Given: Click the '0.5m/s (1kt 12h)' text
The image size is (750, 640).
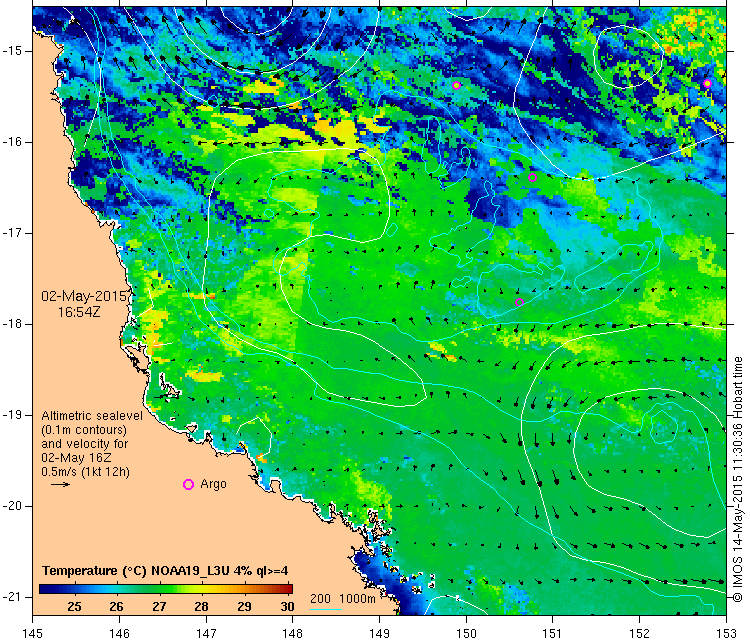Looking at the screenshot, I should (85, 472).
